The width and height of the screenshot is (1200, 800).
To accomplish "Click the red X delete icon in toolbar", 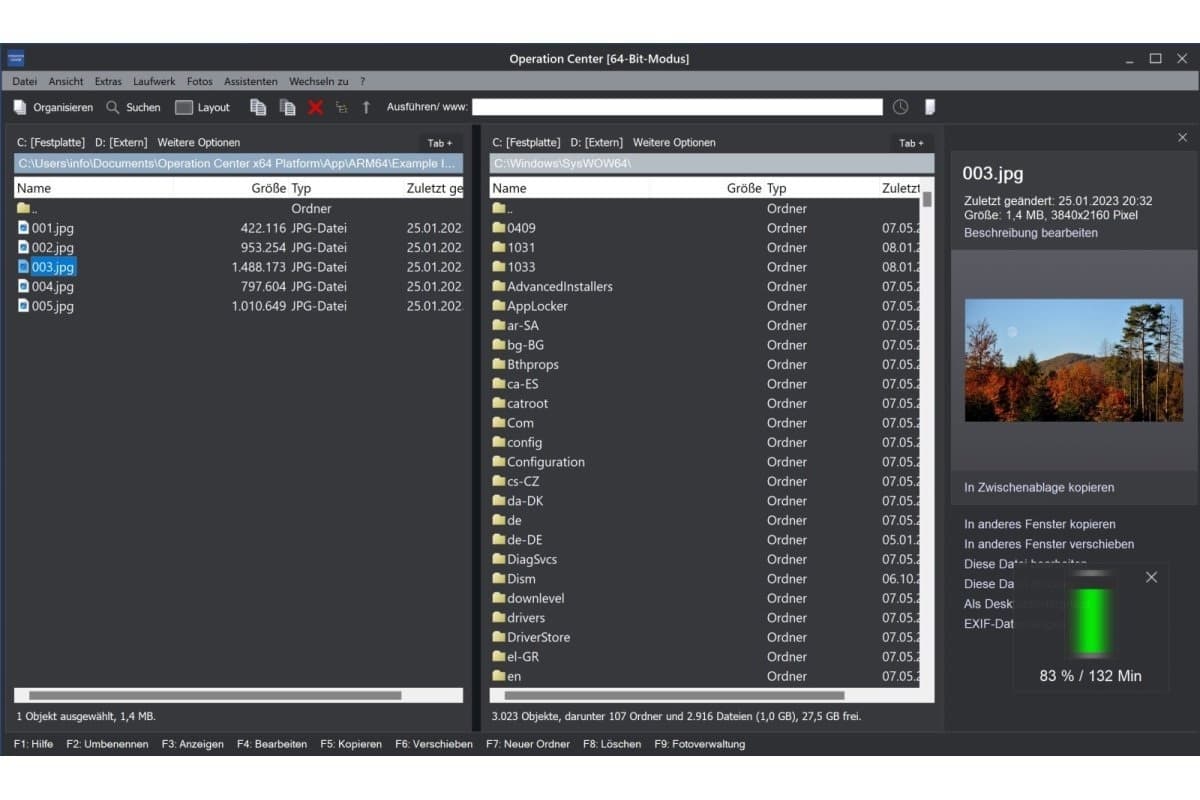I will pos(315,107).
